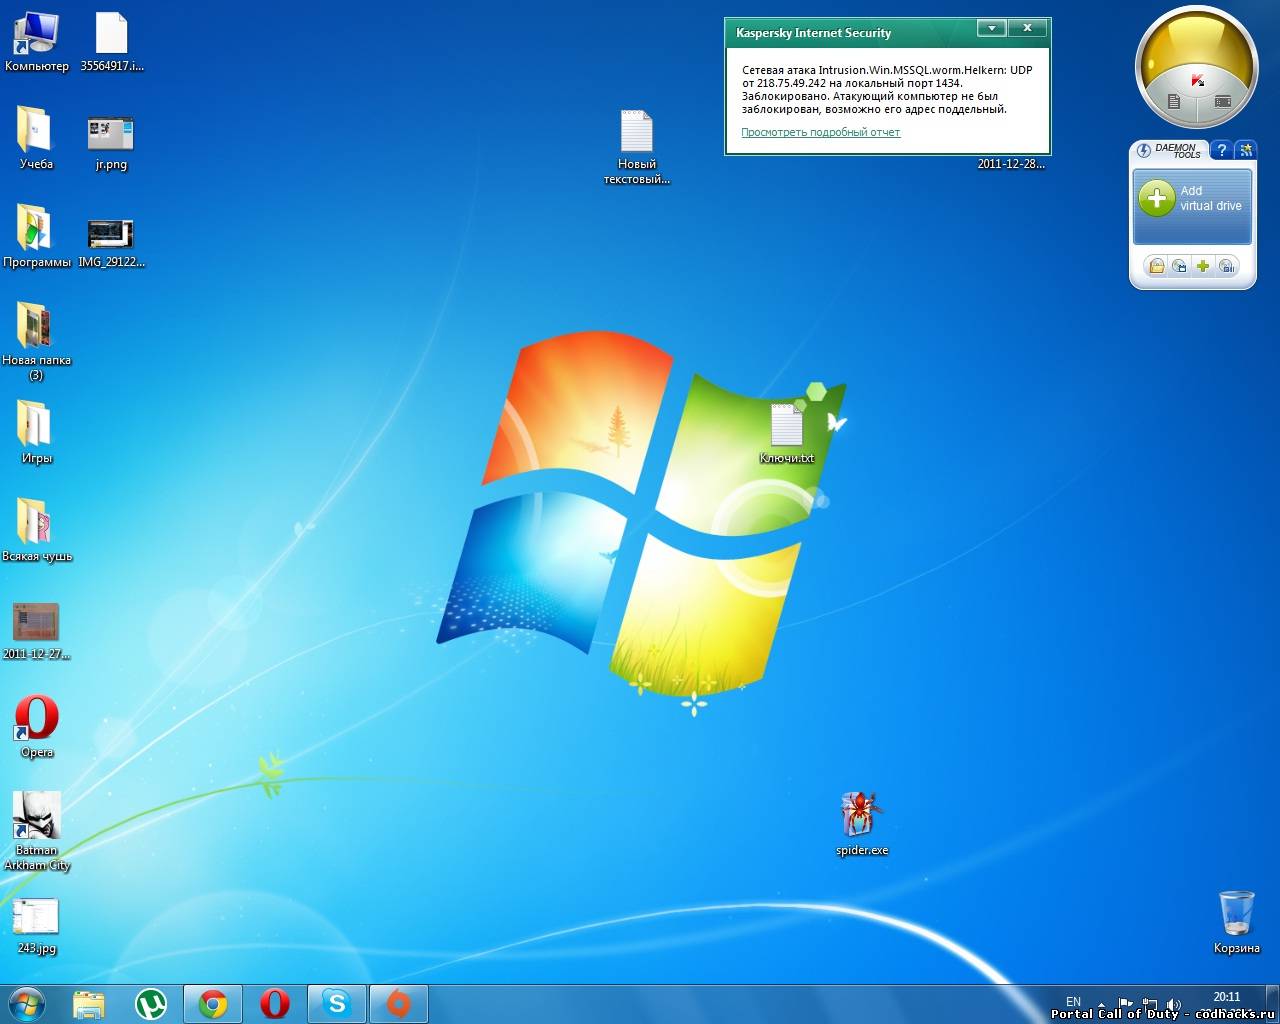Click the Show desktop button at taskbar end
Screen dimensions: 1280x1024
(x=1272, y=1003)
